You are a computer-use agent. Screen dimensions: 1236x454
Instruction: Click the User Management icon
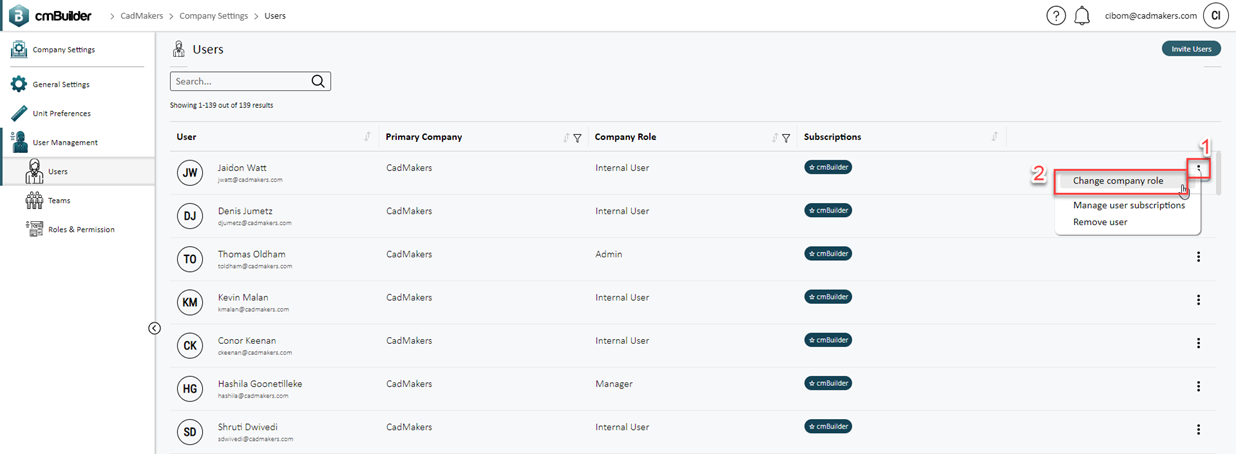coord(19,142)
